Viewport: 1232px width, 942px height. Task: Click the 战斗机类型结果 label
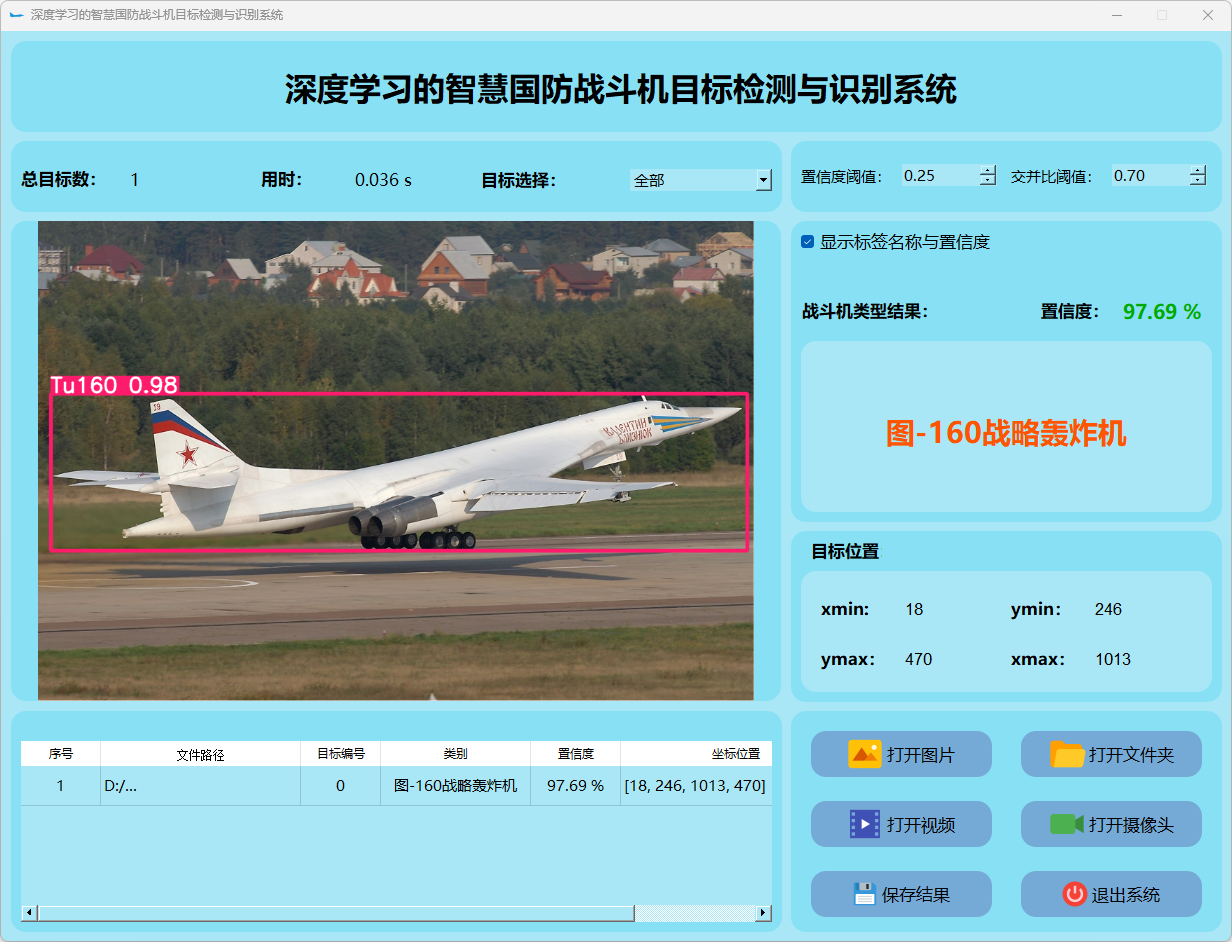click(x=866, y=312)
